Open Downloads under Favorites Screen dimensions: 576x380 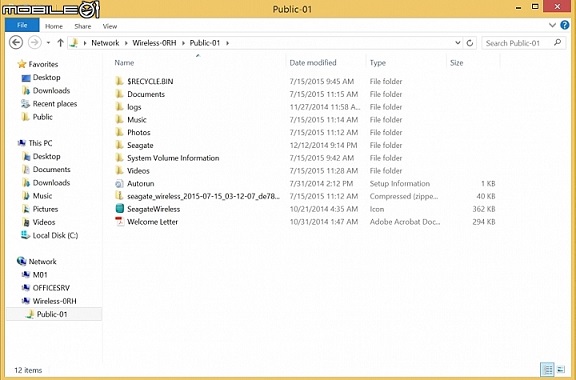click(x=51, y=90)
